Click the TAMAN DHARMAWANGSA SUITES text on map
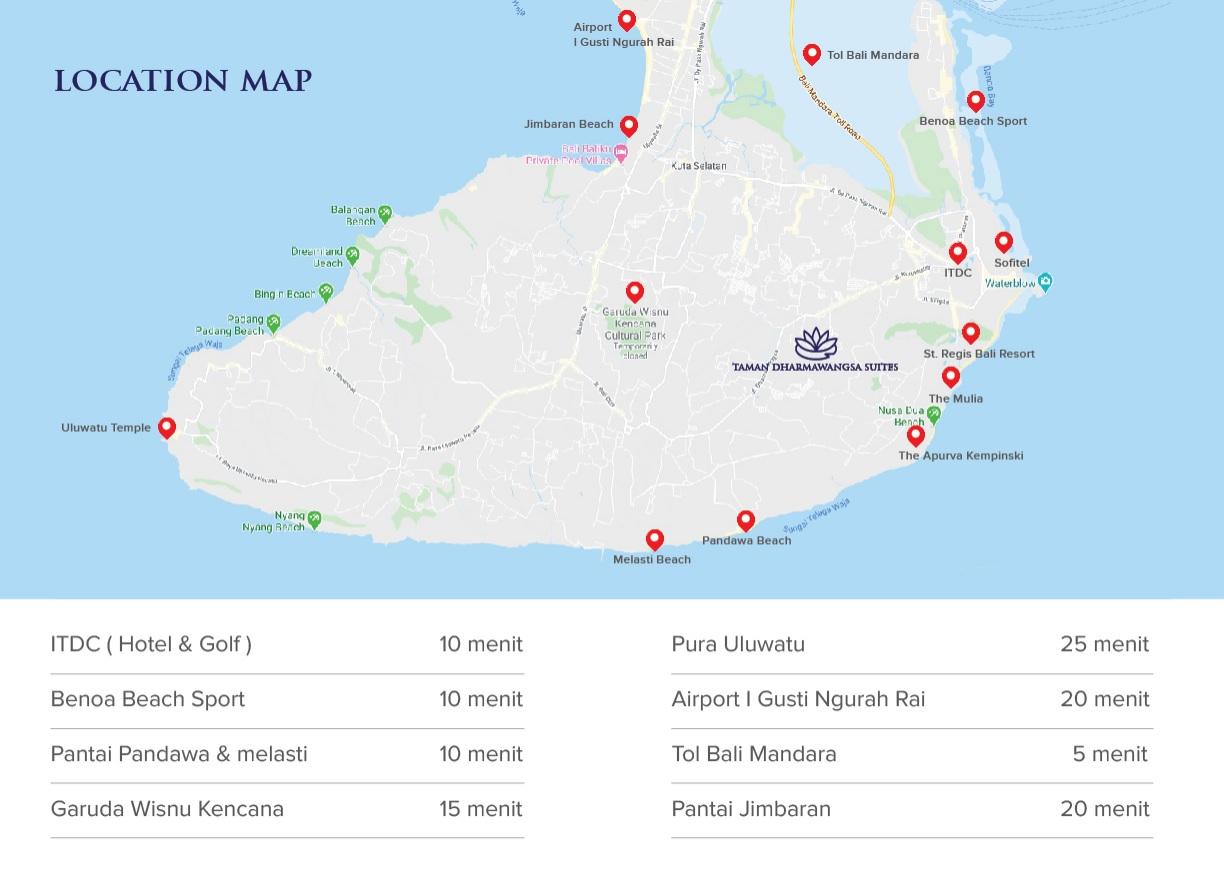 [815, 367]
